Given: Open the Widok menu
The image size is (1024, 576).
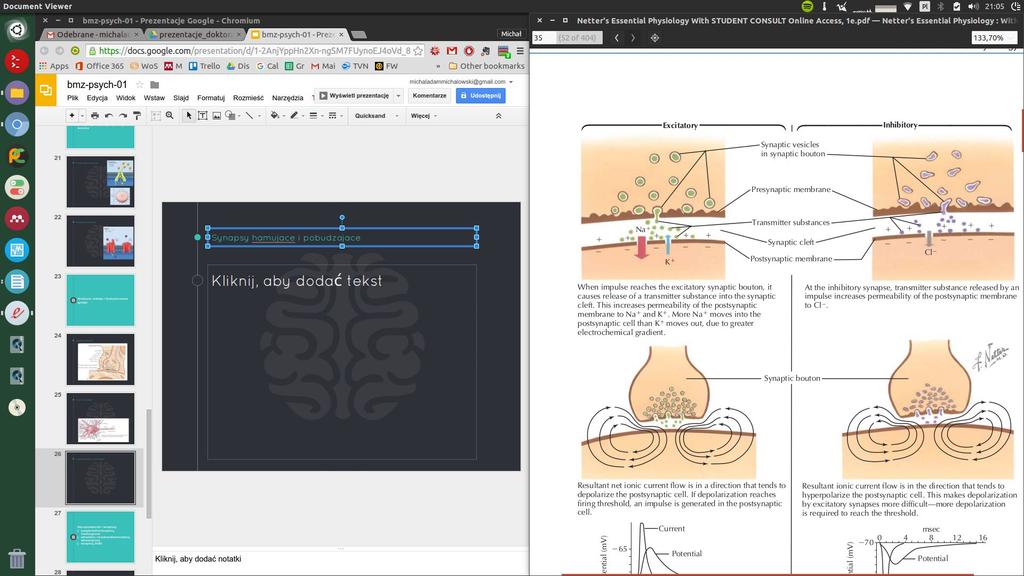Looking at the screenshot, I should tap(125, 98).
